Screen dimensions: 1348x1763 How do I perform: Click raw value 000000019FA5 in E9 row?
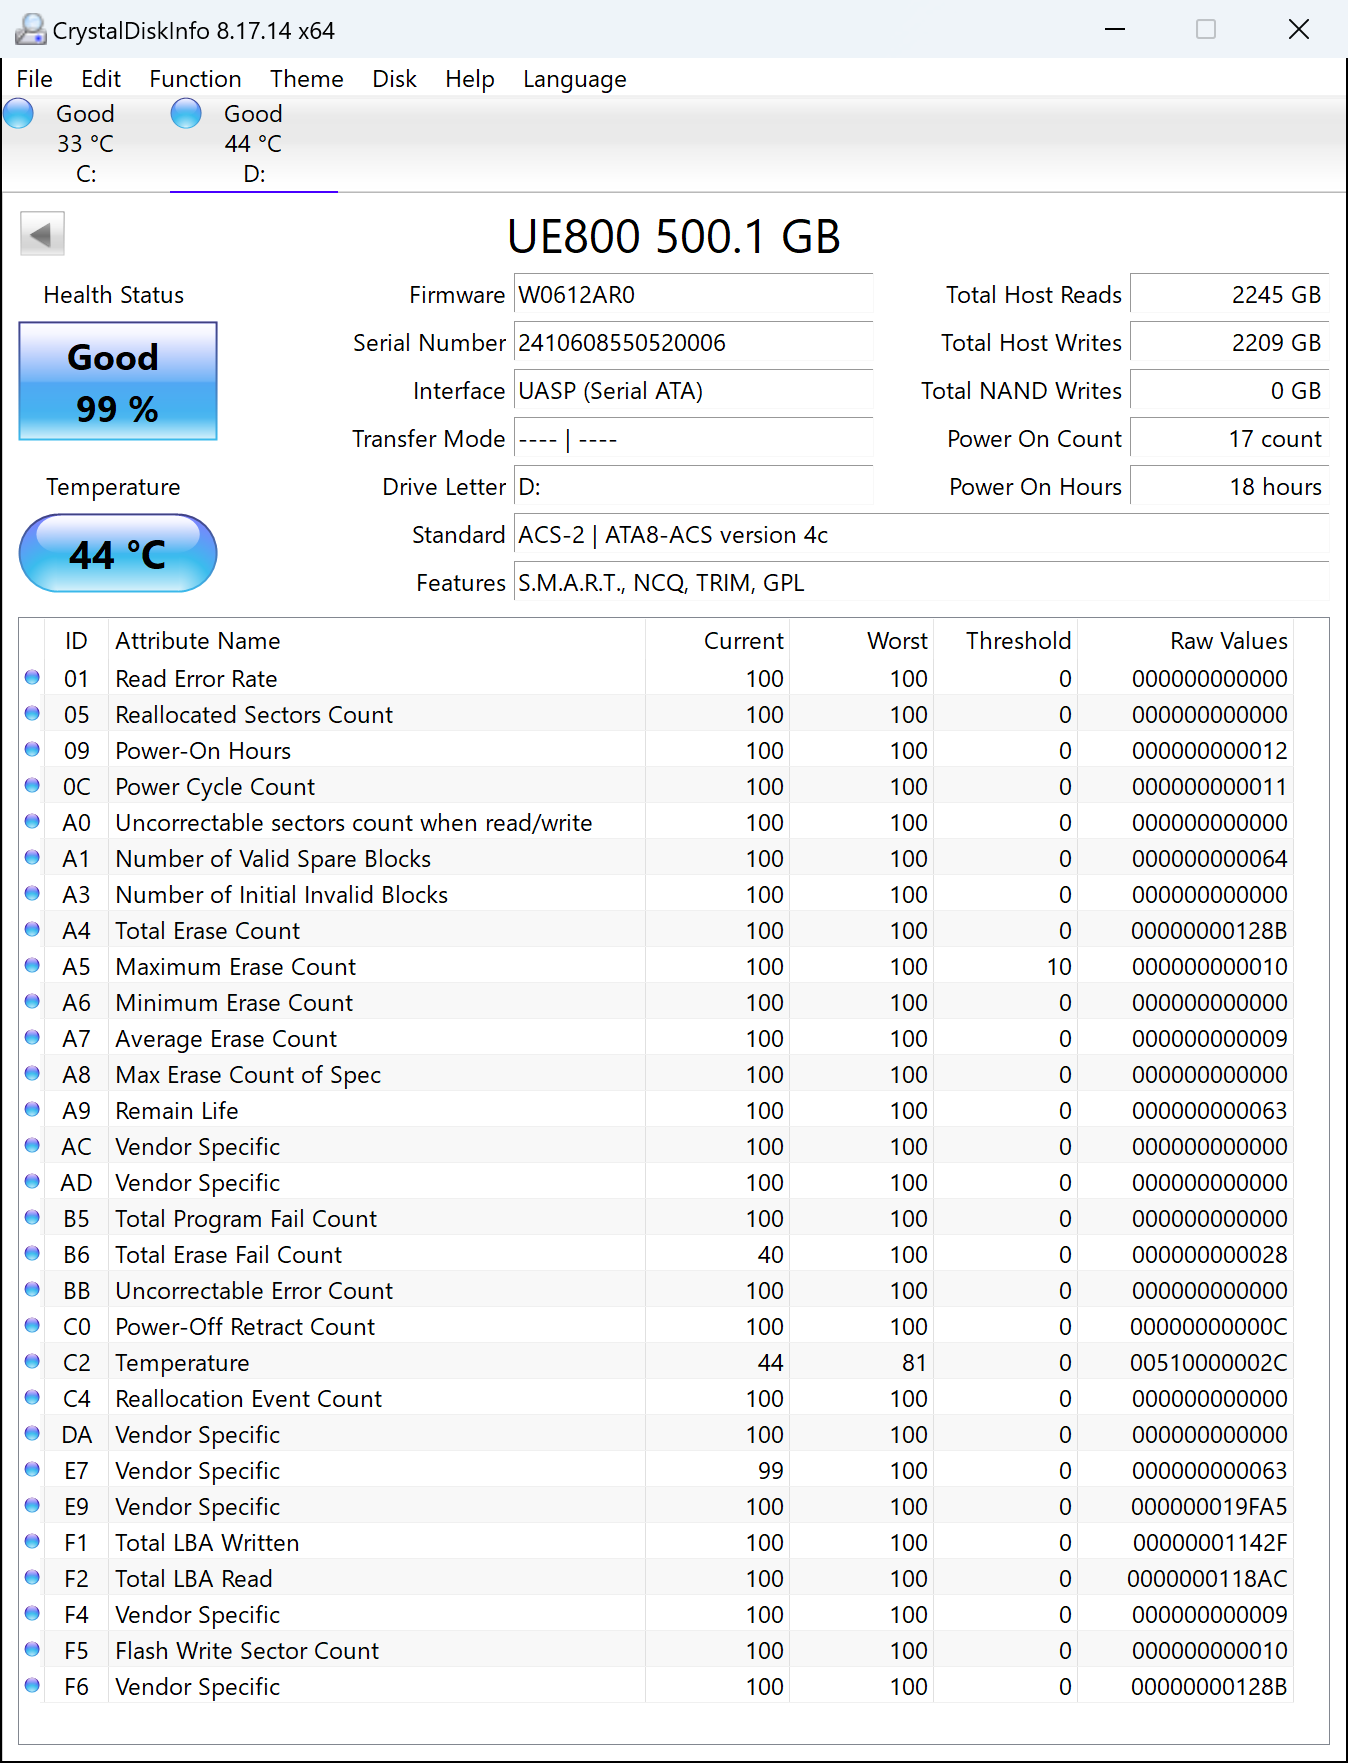tap(1209, 1507)
